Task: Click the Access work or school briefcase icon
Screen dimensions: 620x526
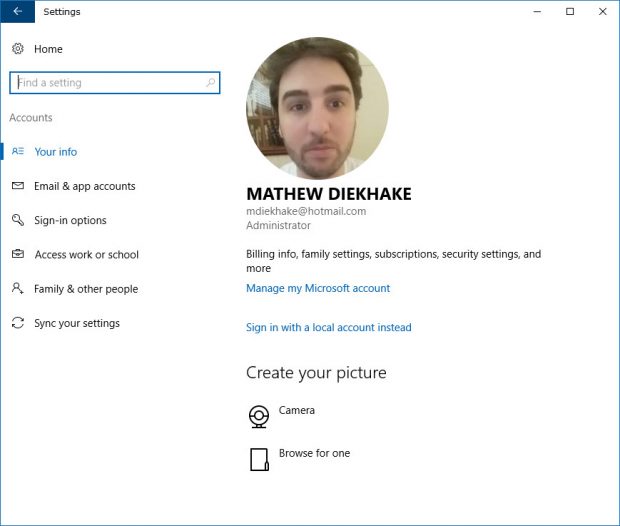Action: point(18,254)
